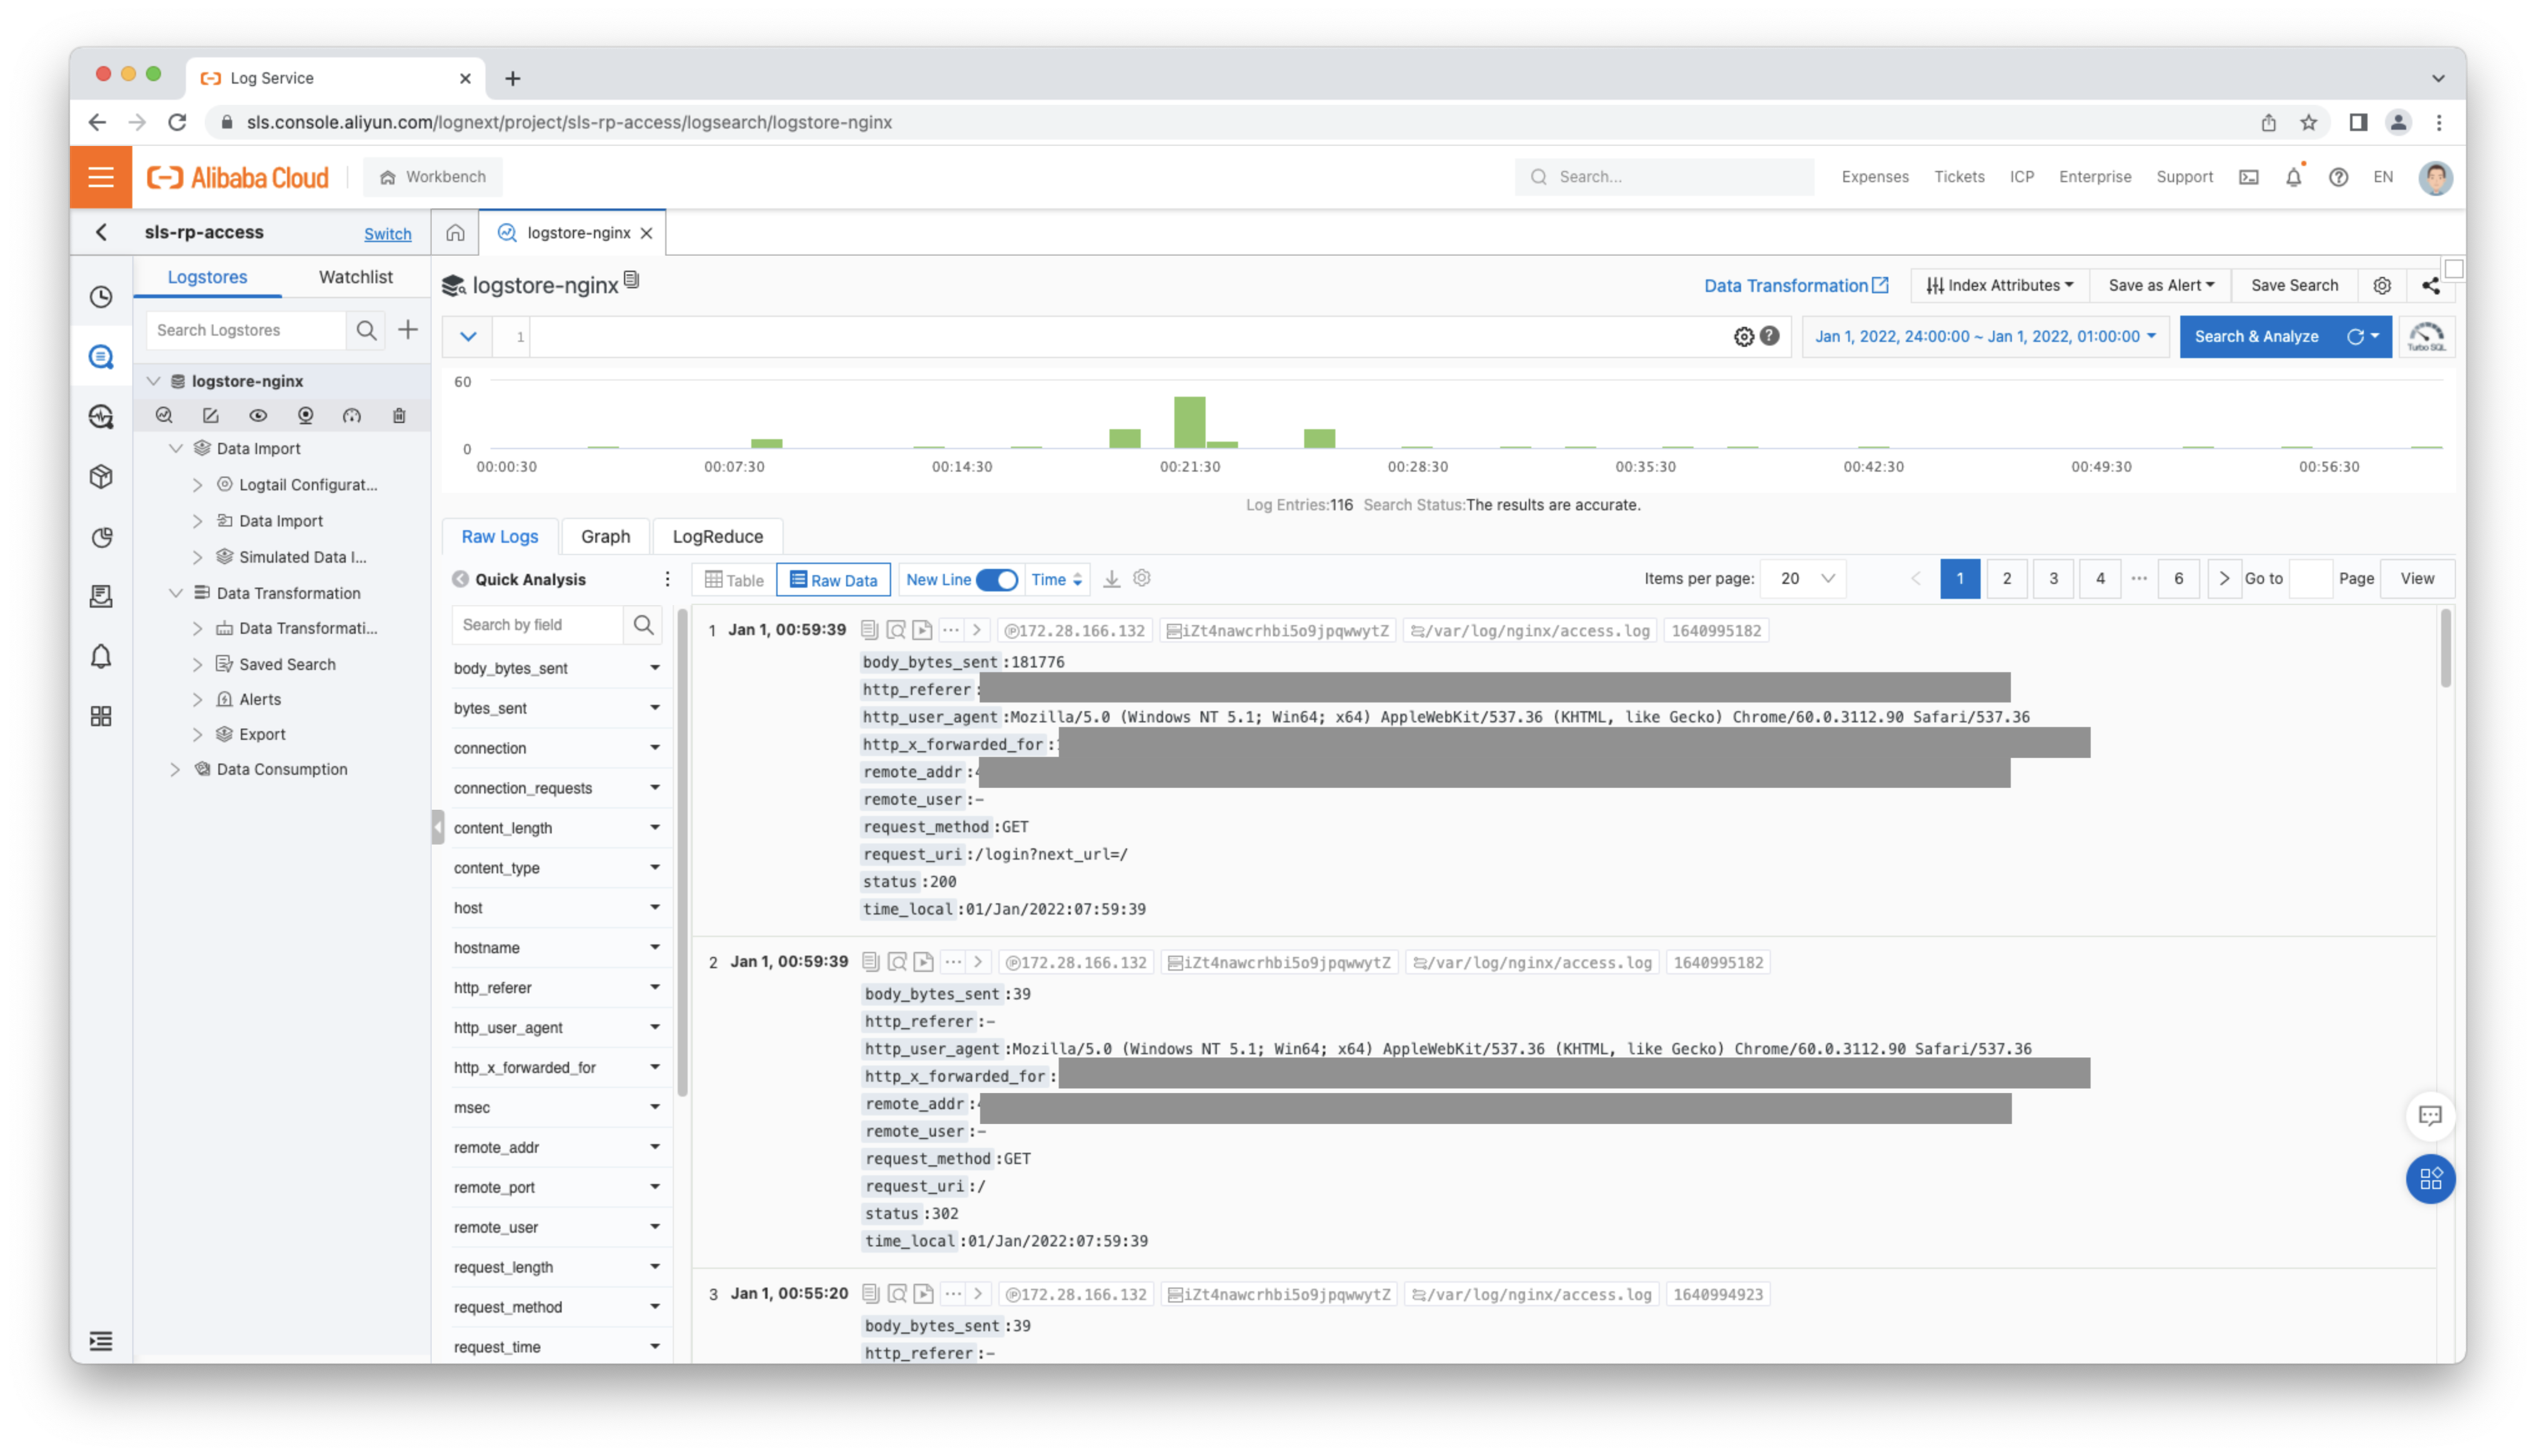This screenshot has height=1456, width=2536.
Task: Click the tallest green histogram bar
Action: click(x=1189, y=422)
